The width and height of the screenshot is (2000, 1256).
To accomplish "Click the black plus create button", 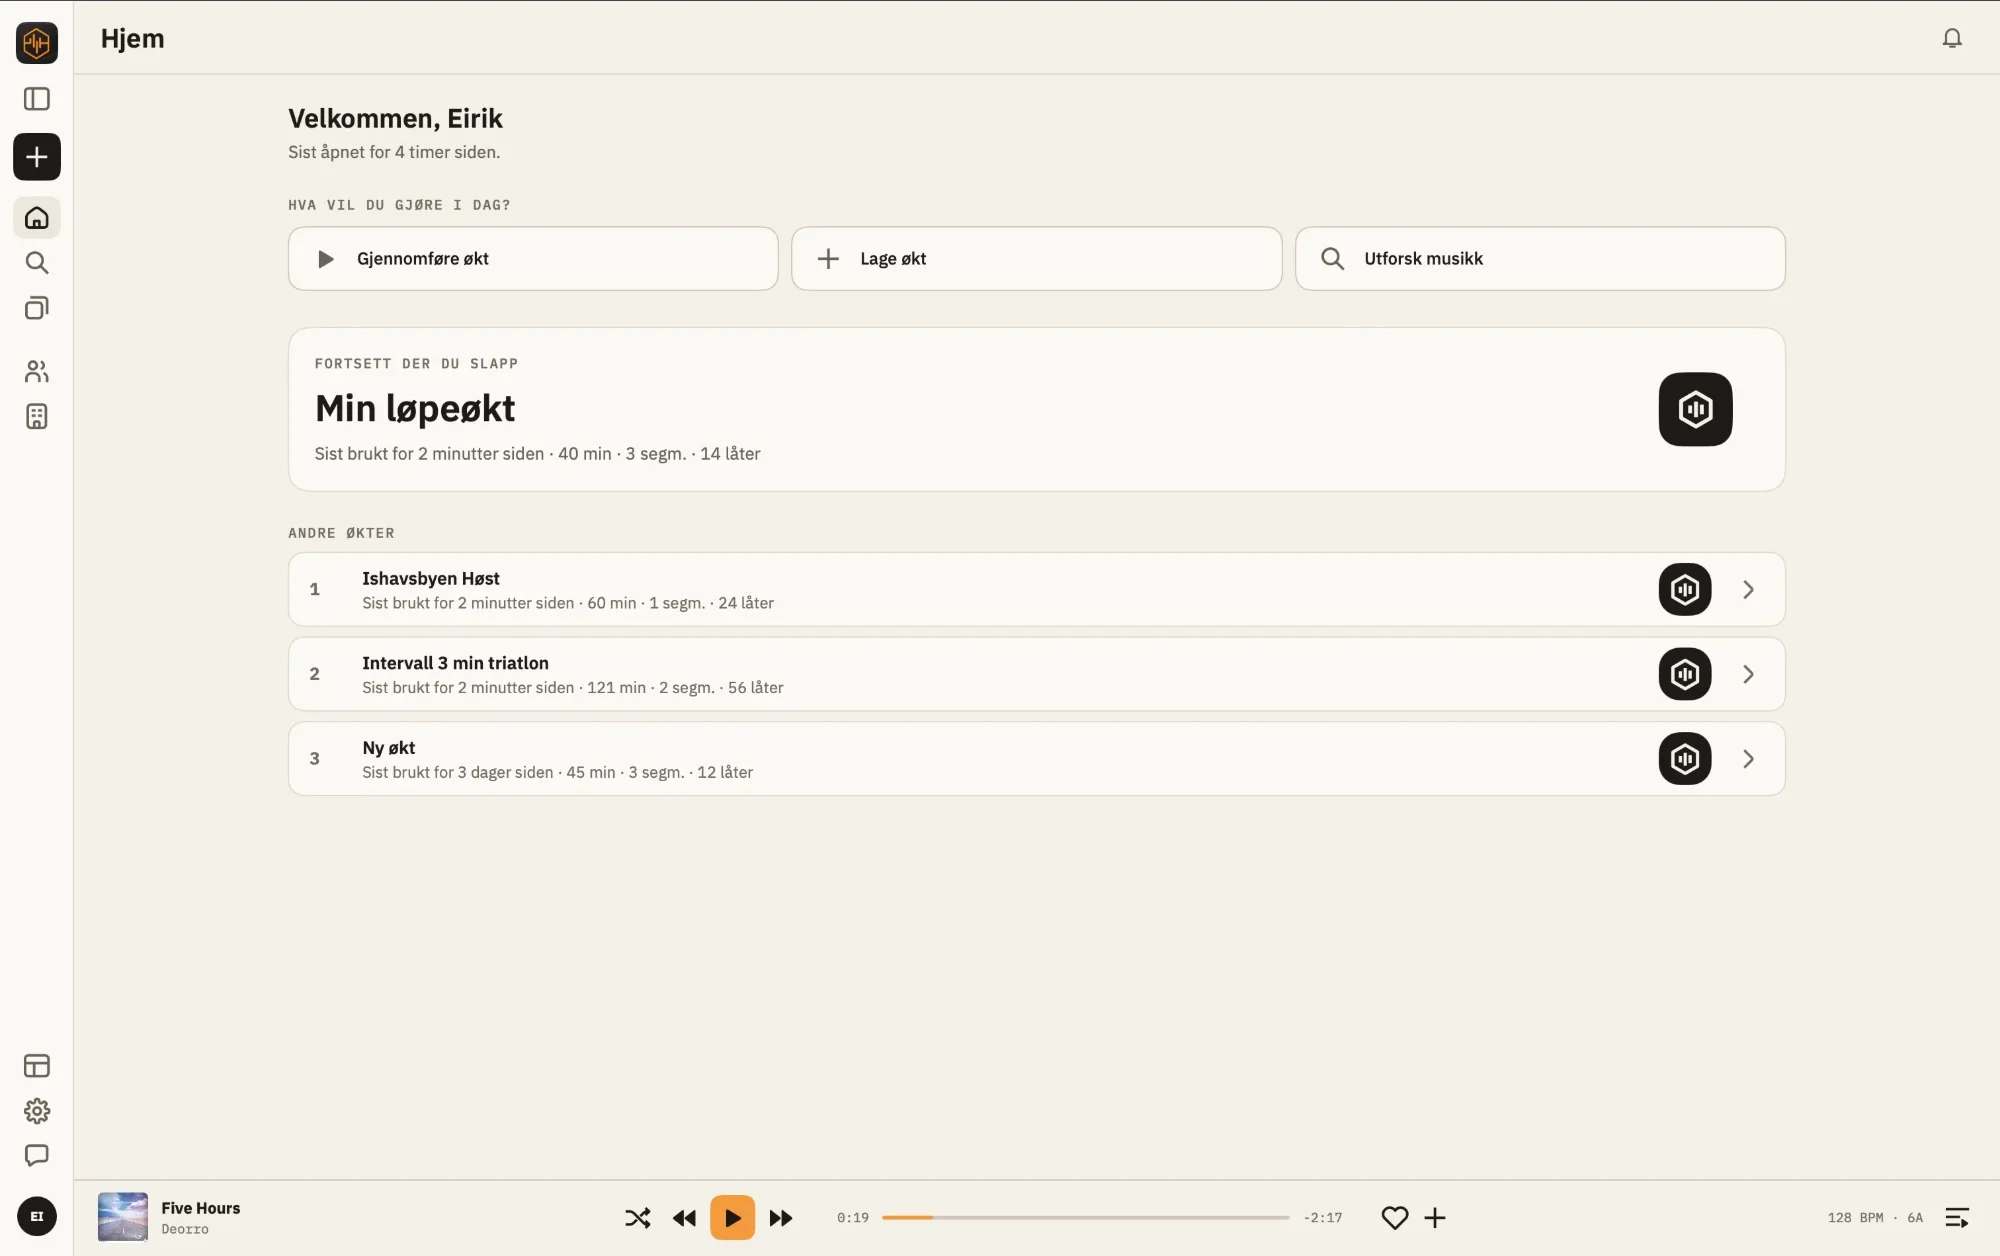I will tap(37, 157).
